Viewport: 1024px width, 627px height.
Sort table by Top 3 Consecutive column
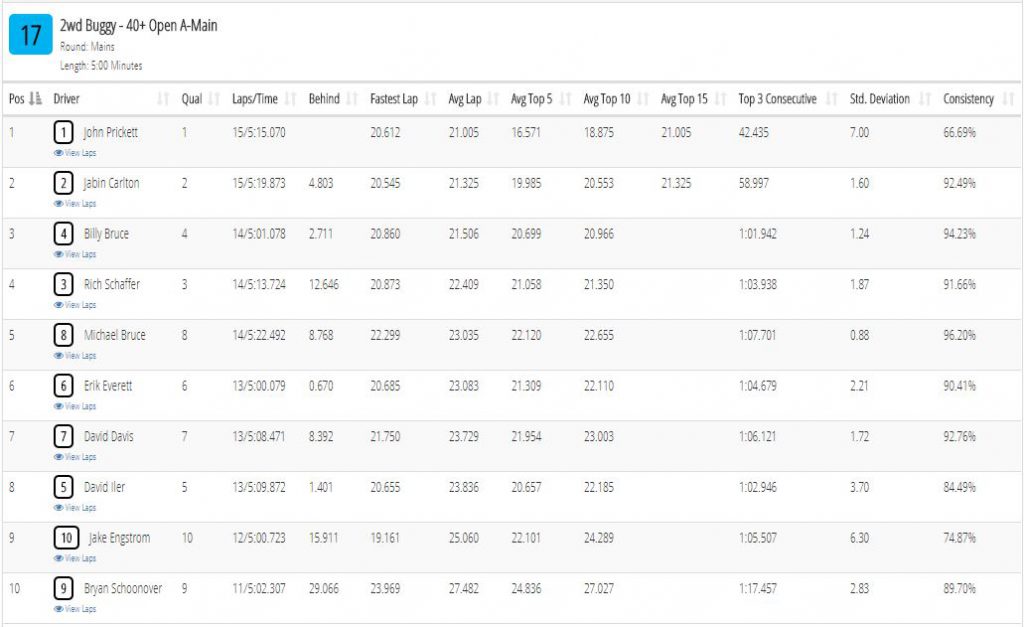[832, 99]
